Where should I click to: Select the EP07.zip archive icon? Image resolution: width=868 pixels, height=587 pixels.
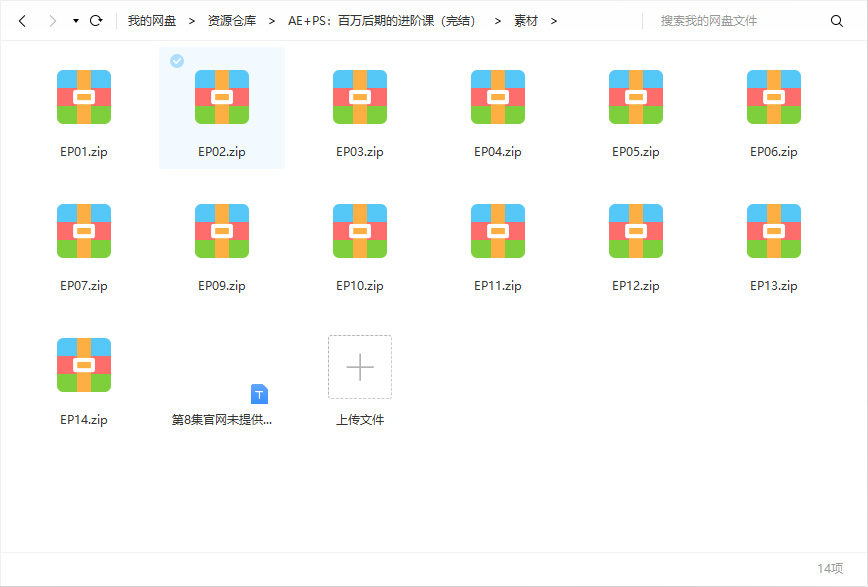(x=84, y=231)
